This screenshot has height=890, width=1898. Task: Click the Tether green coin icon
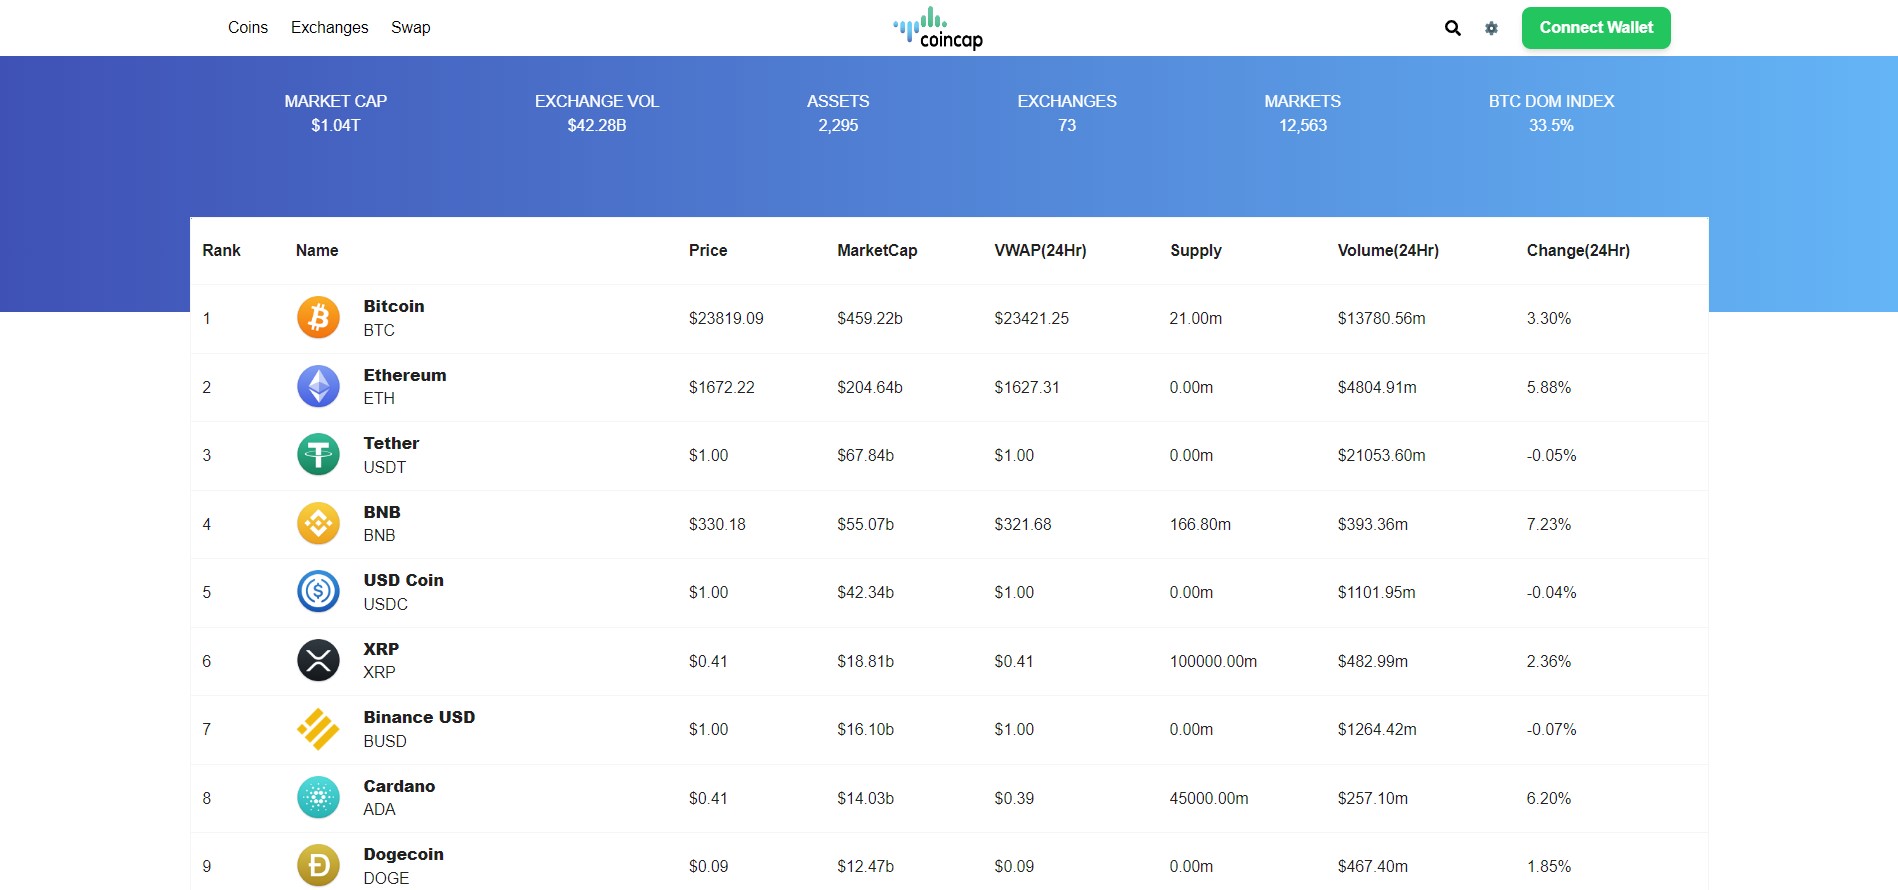[x=318, y=455]
